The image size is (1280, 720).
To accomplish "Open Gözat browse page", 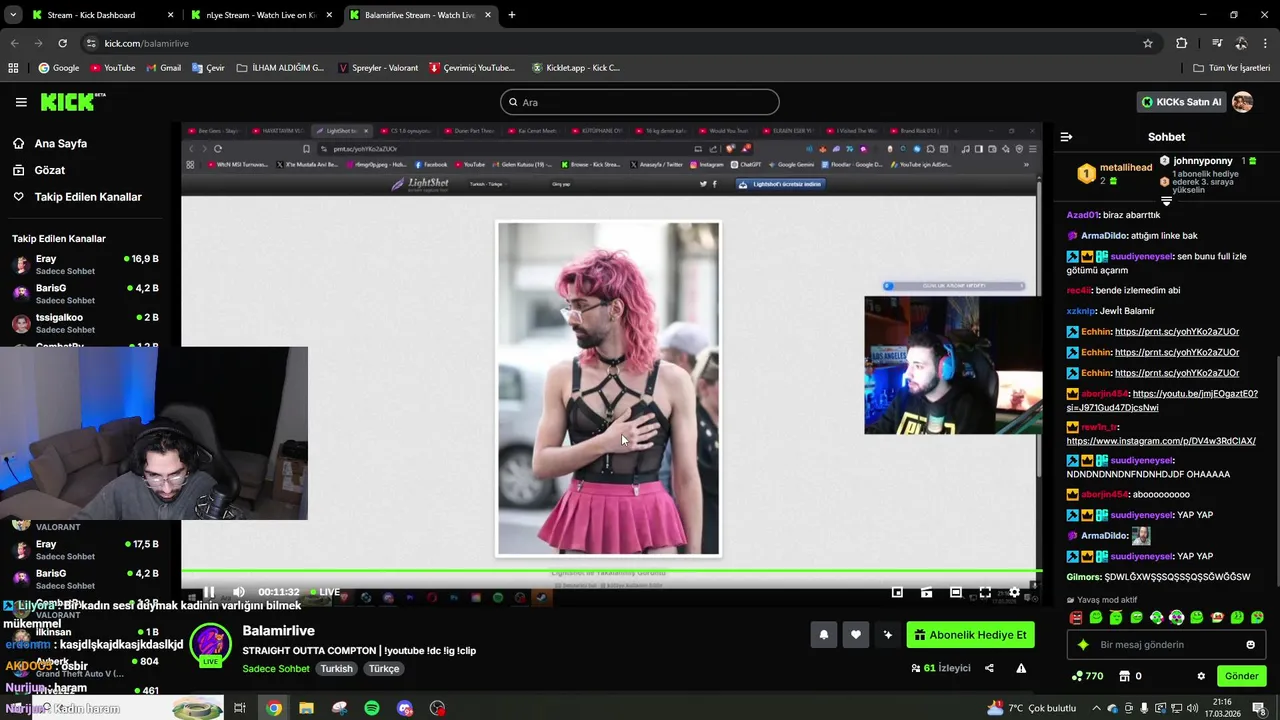I will [49, 170].
